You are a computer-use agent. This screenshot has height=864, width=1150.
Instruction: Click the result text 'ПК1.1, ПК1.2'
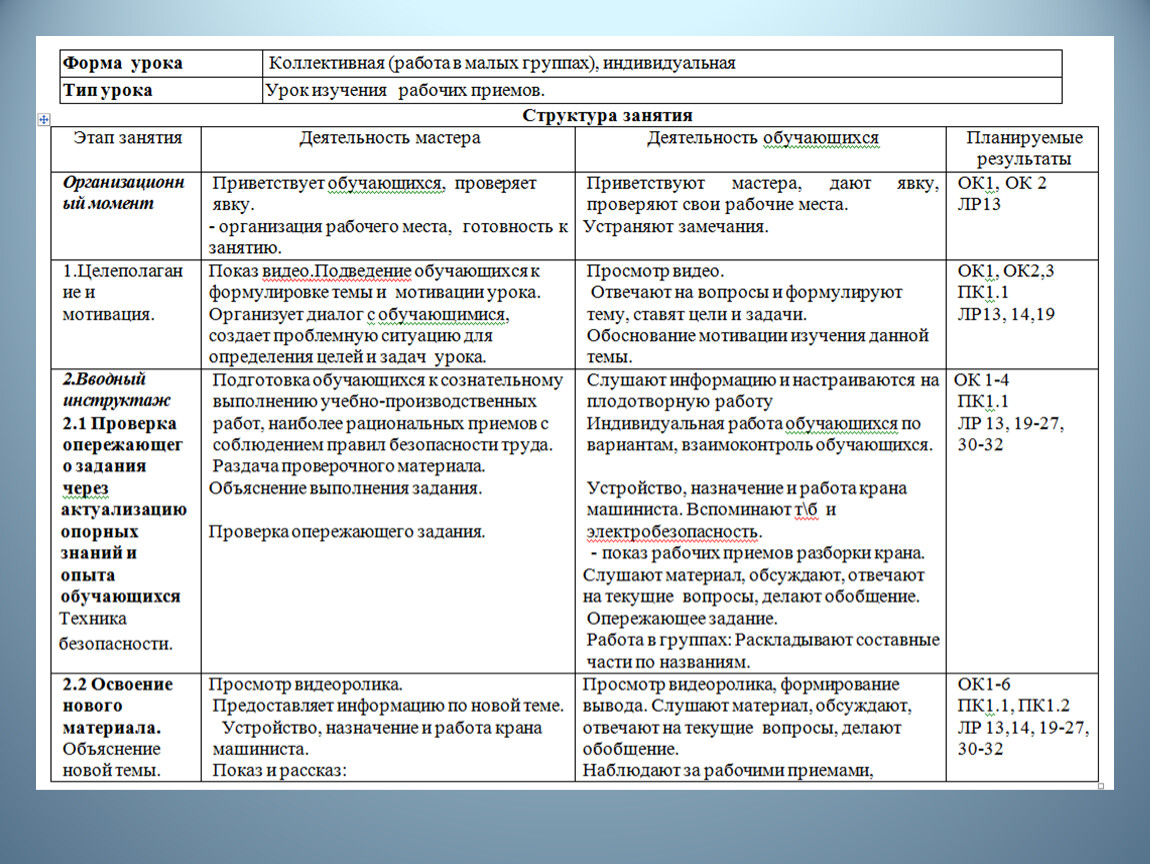pos(1014,706)
